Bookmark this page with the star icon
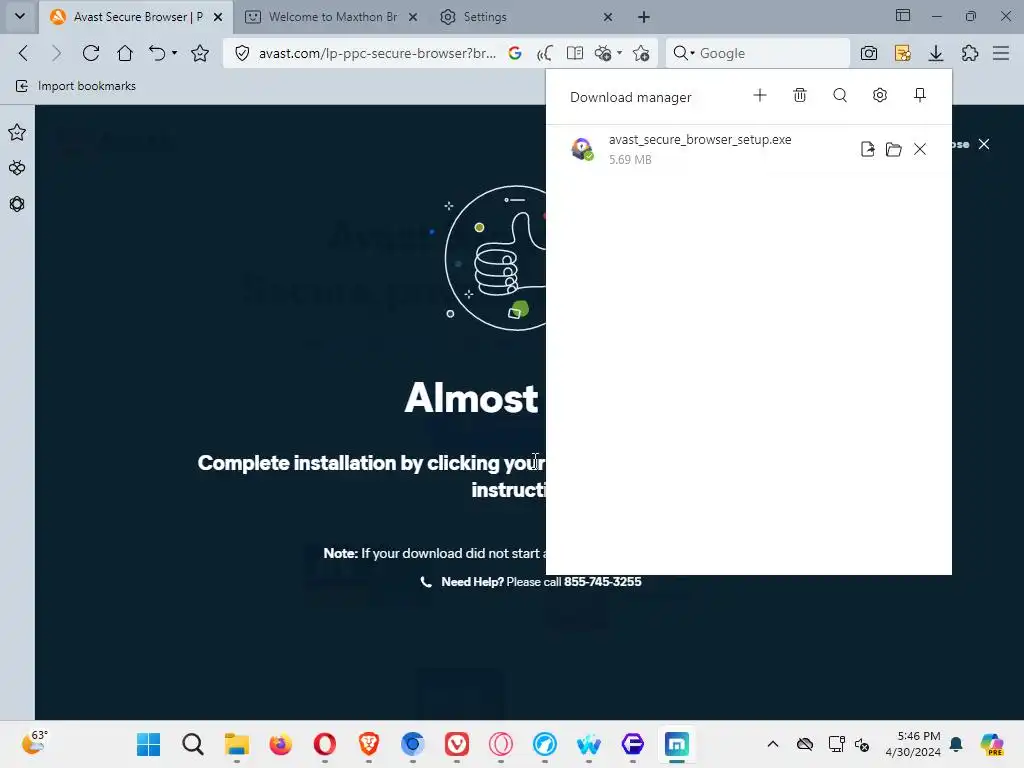 tap(200, 53)
